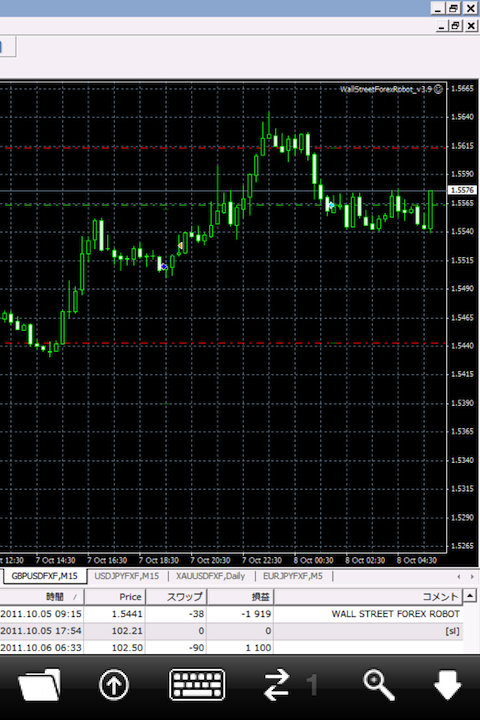Screen dimensions: 480x720
Task: Click the blue trade marker on chart
Action: click(x=164, y=266)
